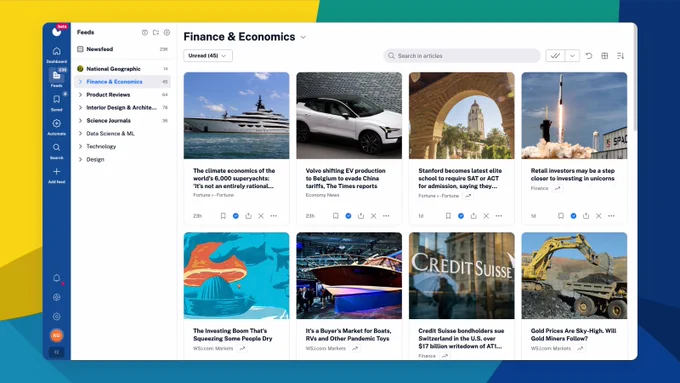Open the Feeds section icon

pos(56,75)
